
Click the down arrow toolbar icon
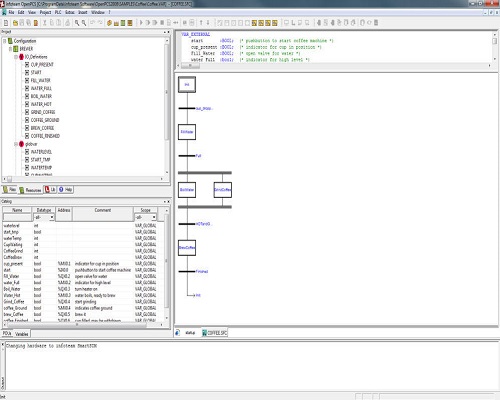click(x=208, y=23)
